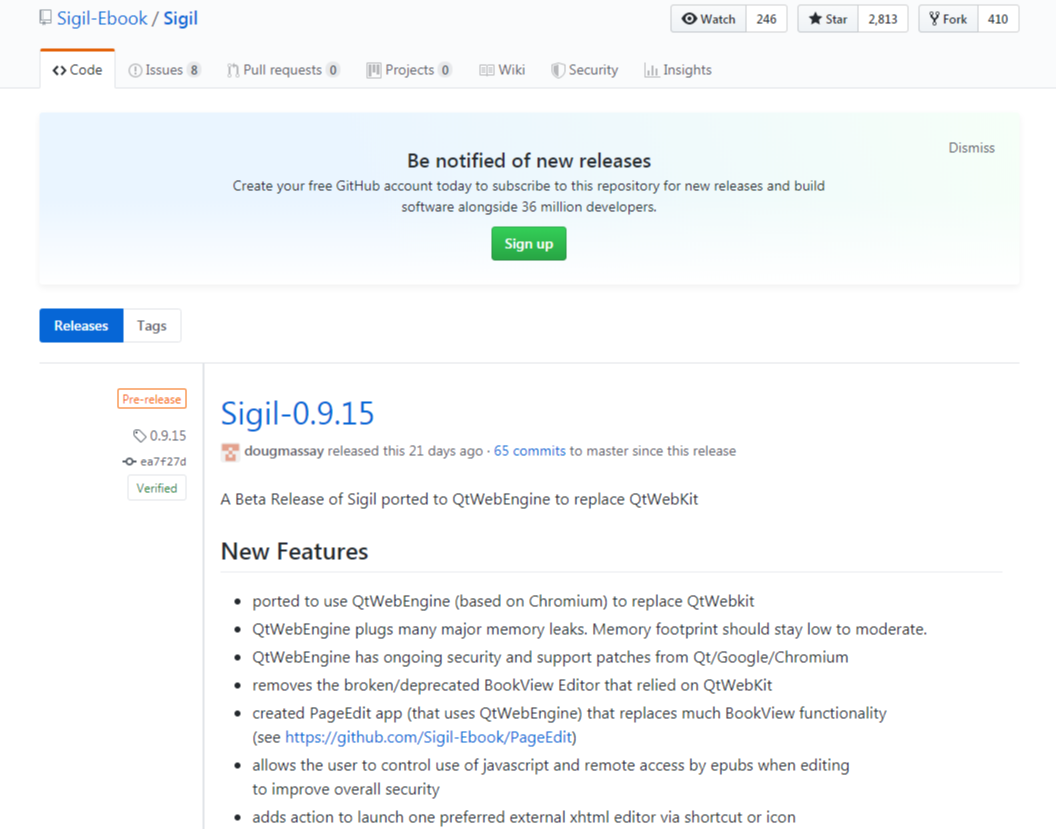The height and width of the screenshot is (829, 1056).
Task: Open the Pull requests tab
Action: [283, 70]
